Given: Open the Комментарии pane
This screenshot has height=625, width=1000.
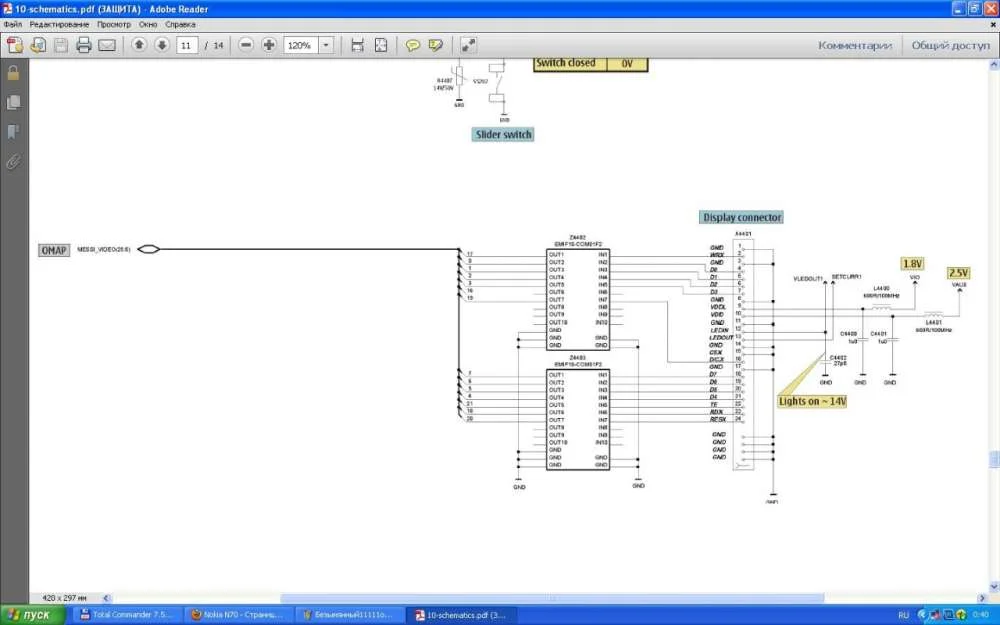Looking at the screenshot, I should tap(854, 45).
